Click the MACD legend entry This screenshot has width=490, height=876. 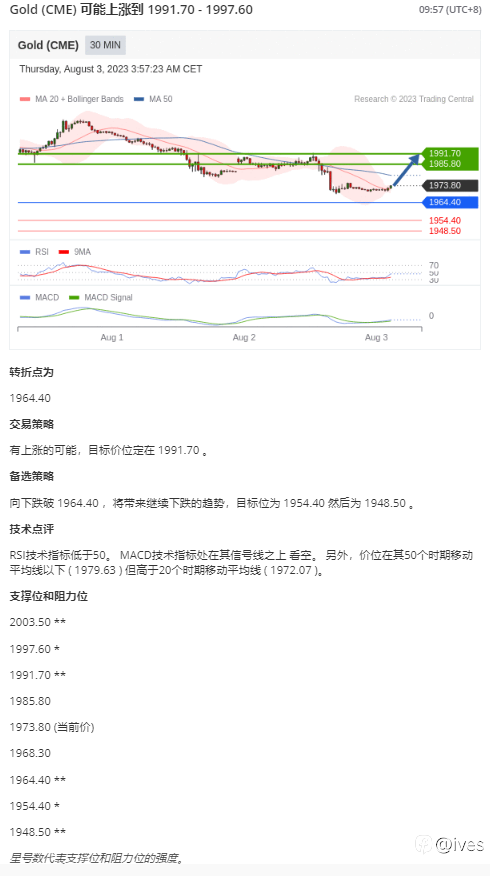(39, 297)
